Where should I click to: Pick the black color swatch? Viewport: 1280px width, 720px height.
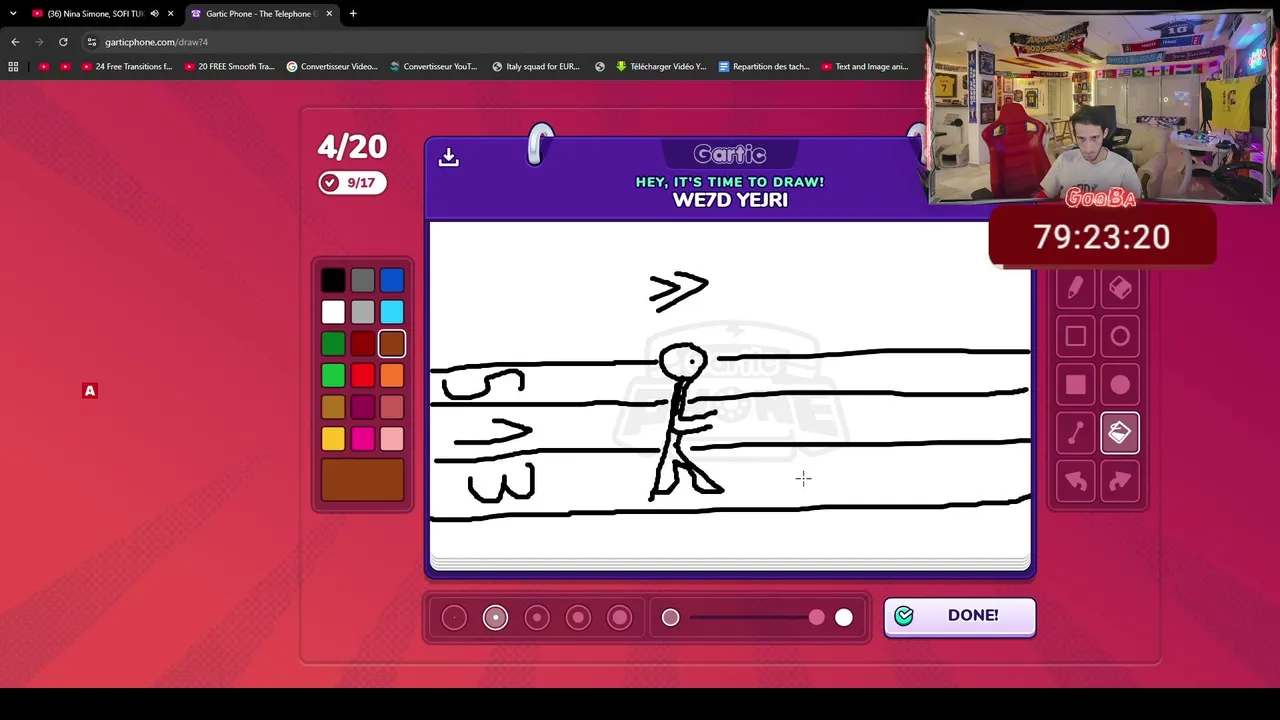333,281
